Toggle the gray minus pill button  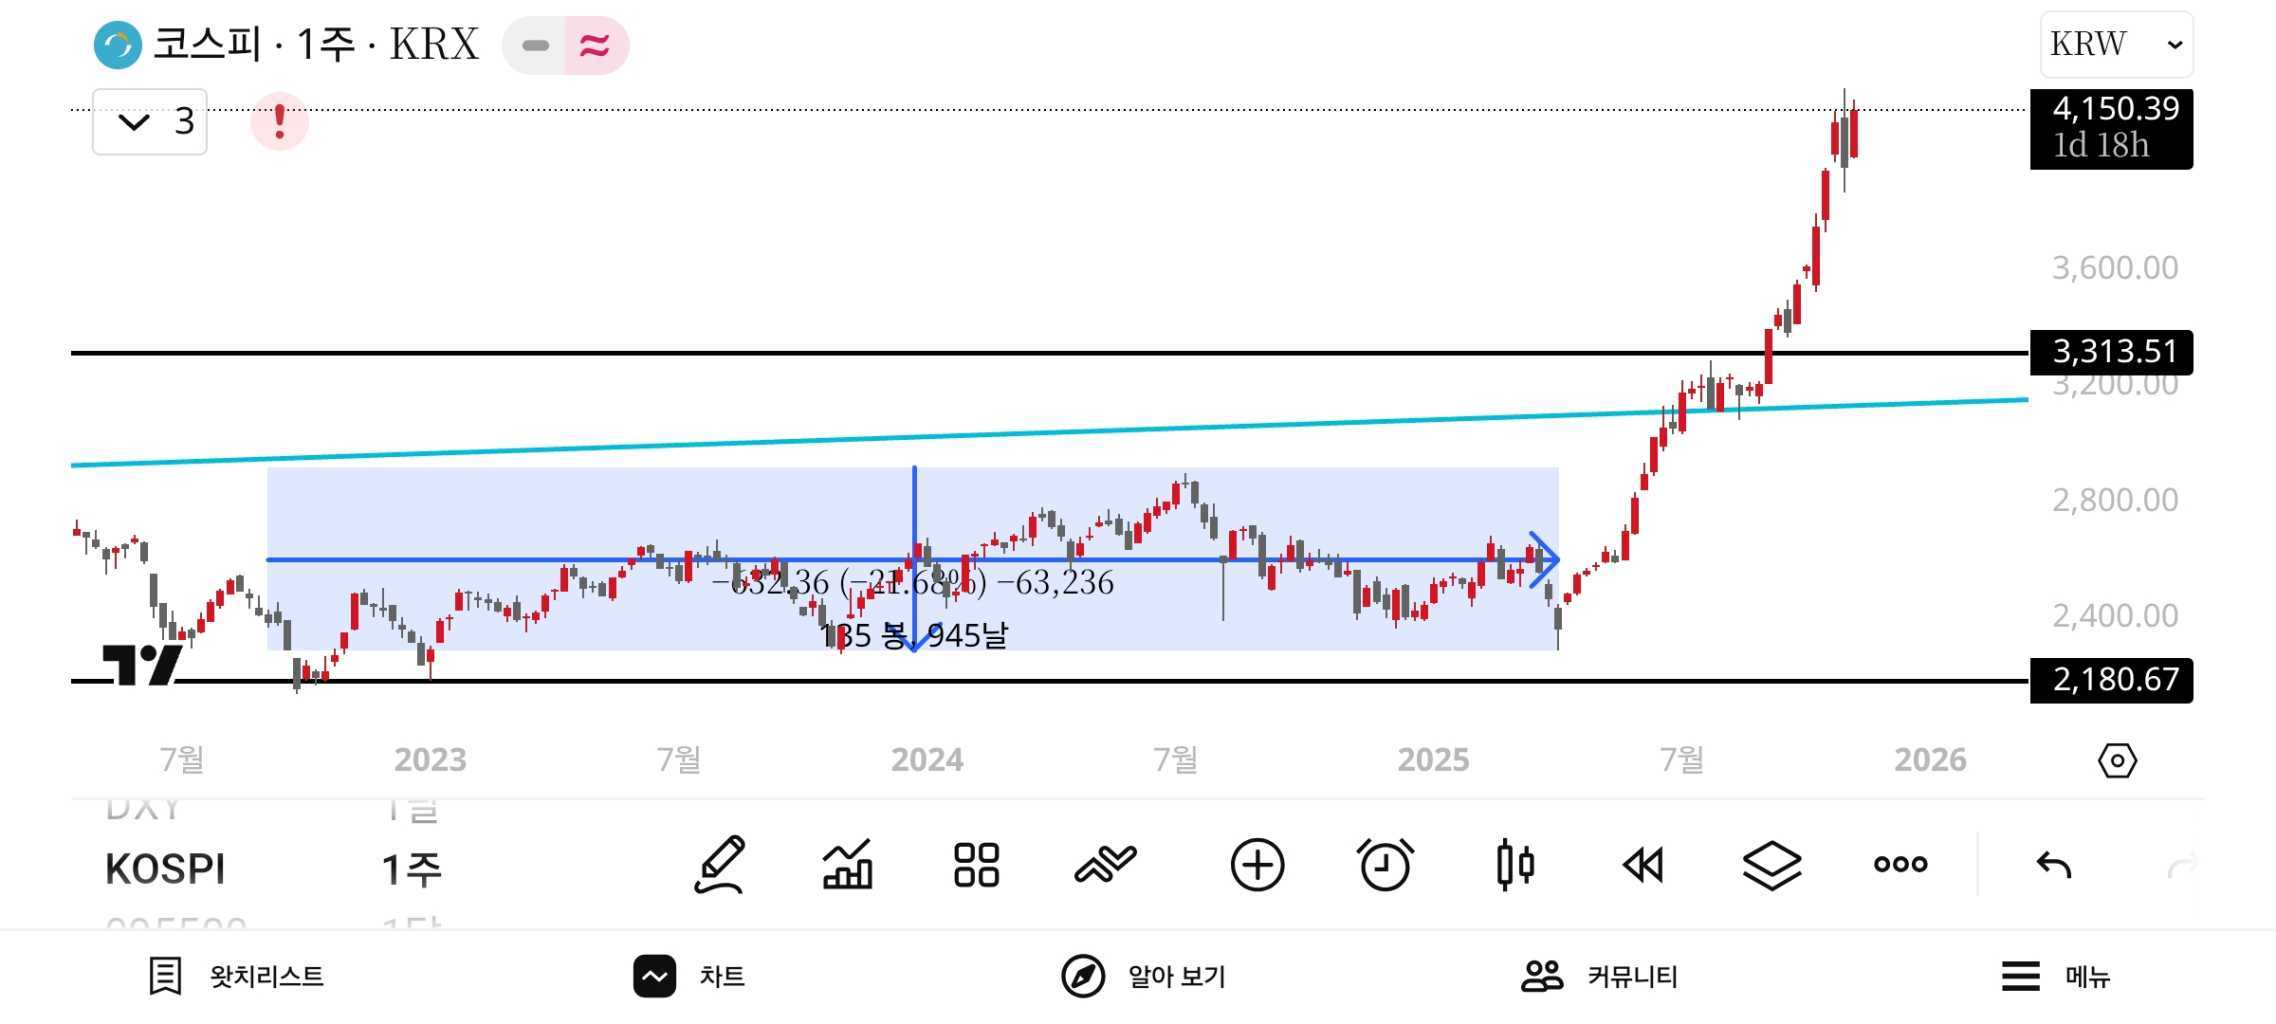(x=535, y=45)
